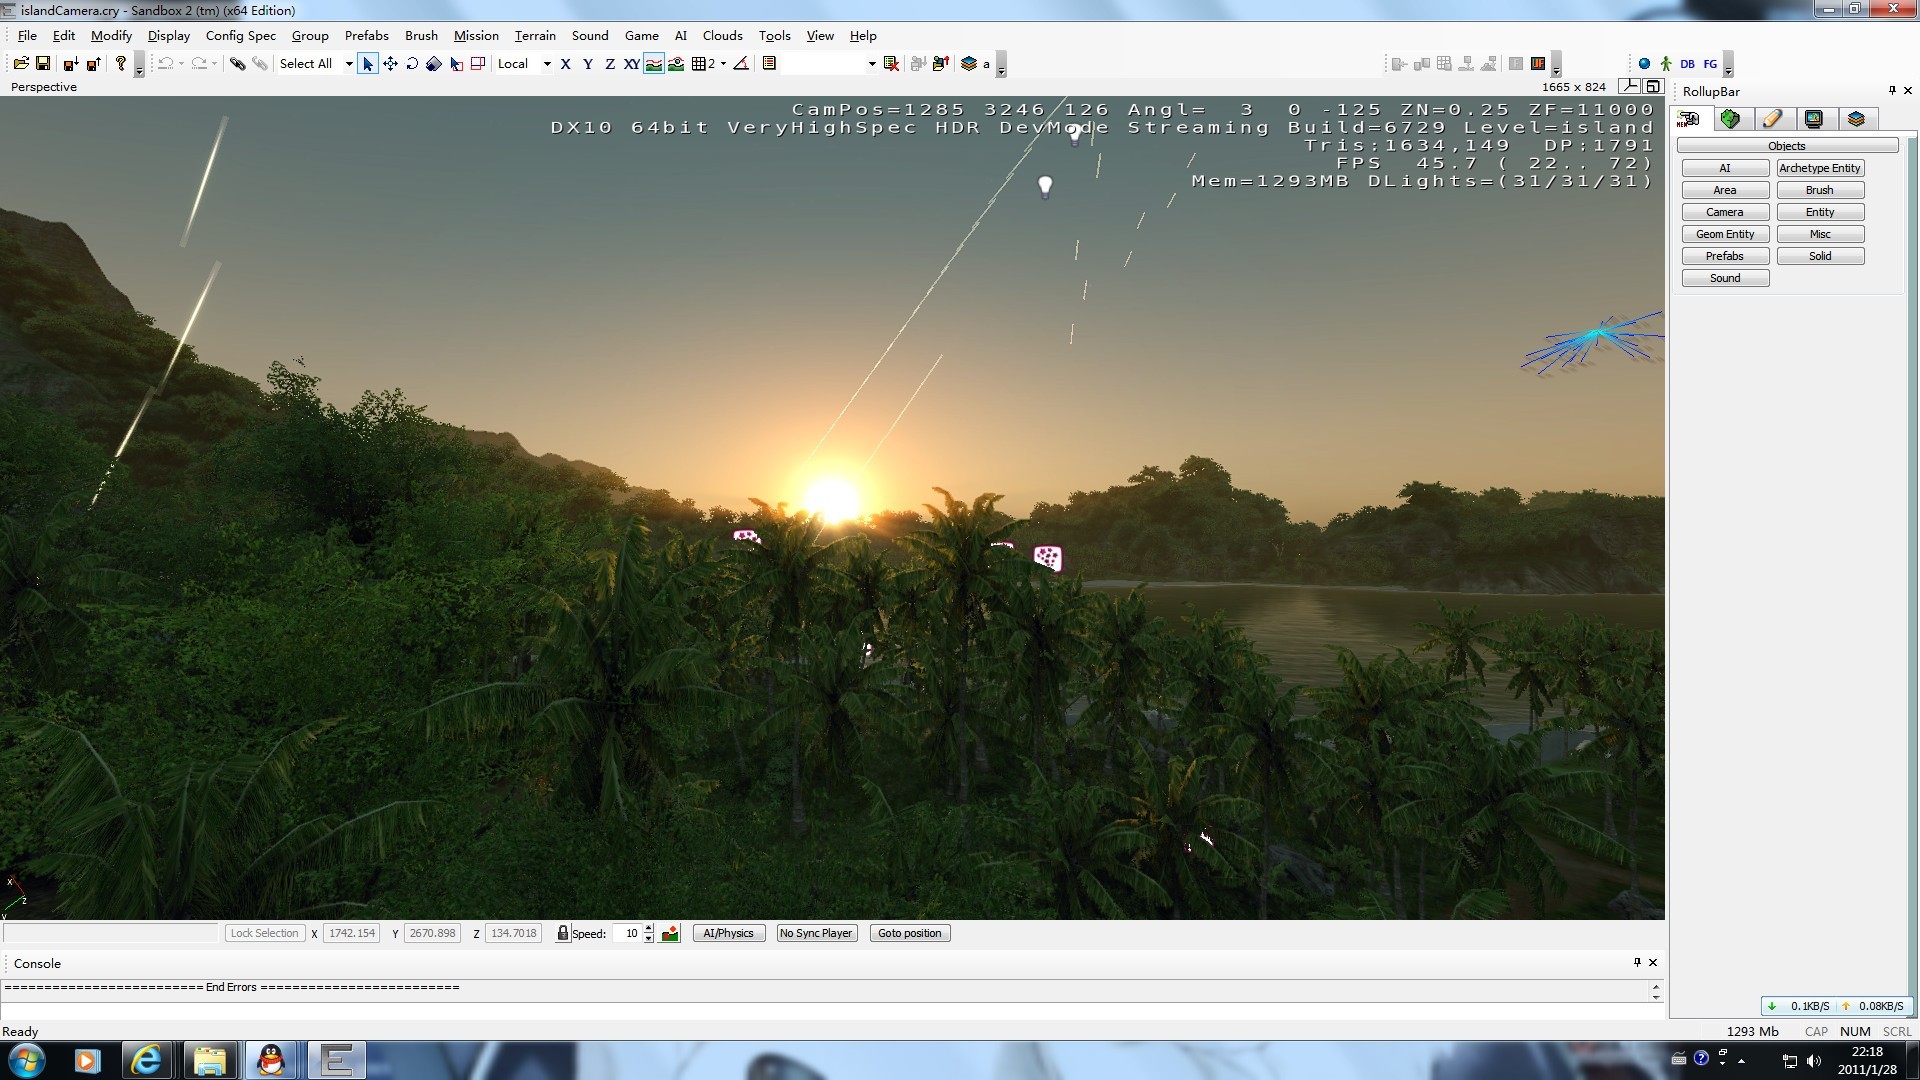Image resolution: width=1920 pixels, height=1080 pixels.
Task: Click the Geom Entity object button
Action: coord(1725,234)
